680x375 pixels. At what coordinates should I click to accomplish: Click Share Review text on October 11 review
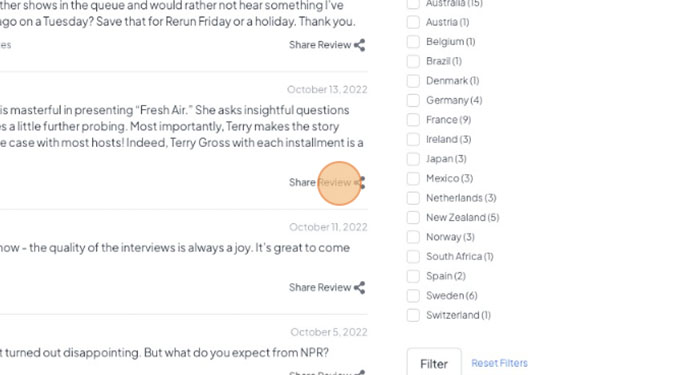pos(320,287)
